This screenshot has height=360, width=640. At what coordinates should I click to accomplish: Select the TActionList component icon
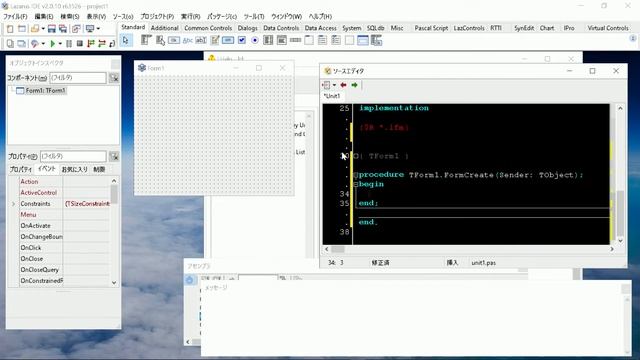pyautogui.click(x=376, y=40)
